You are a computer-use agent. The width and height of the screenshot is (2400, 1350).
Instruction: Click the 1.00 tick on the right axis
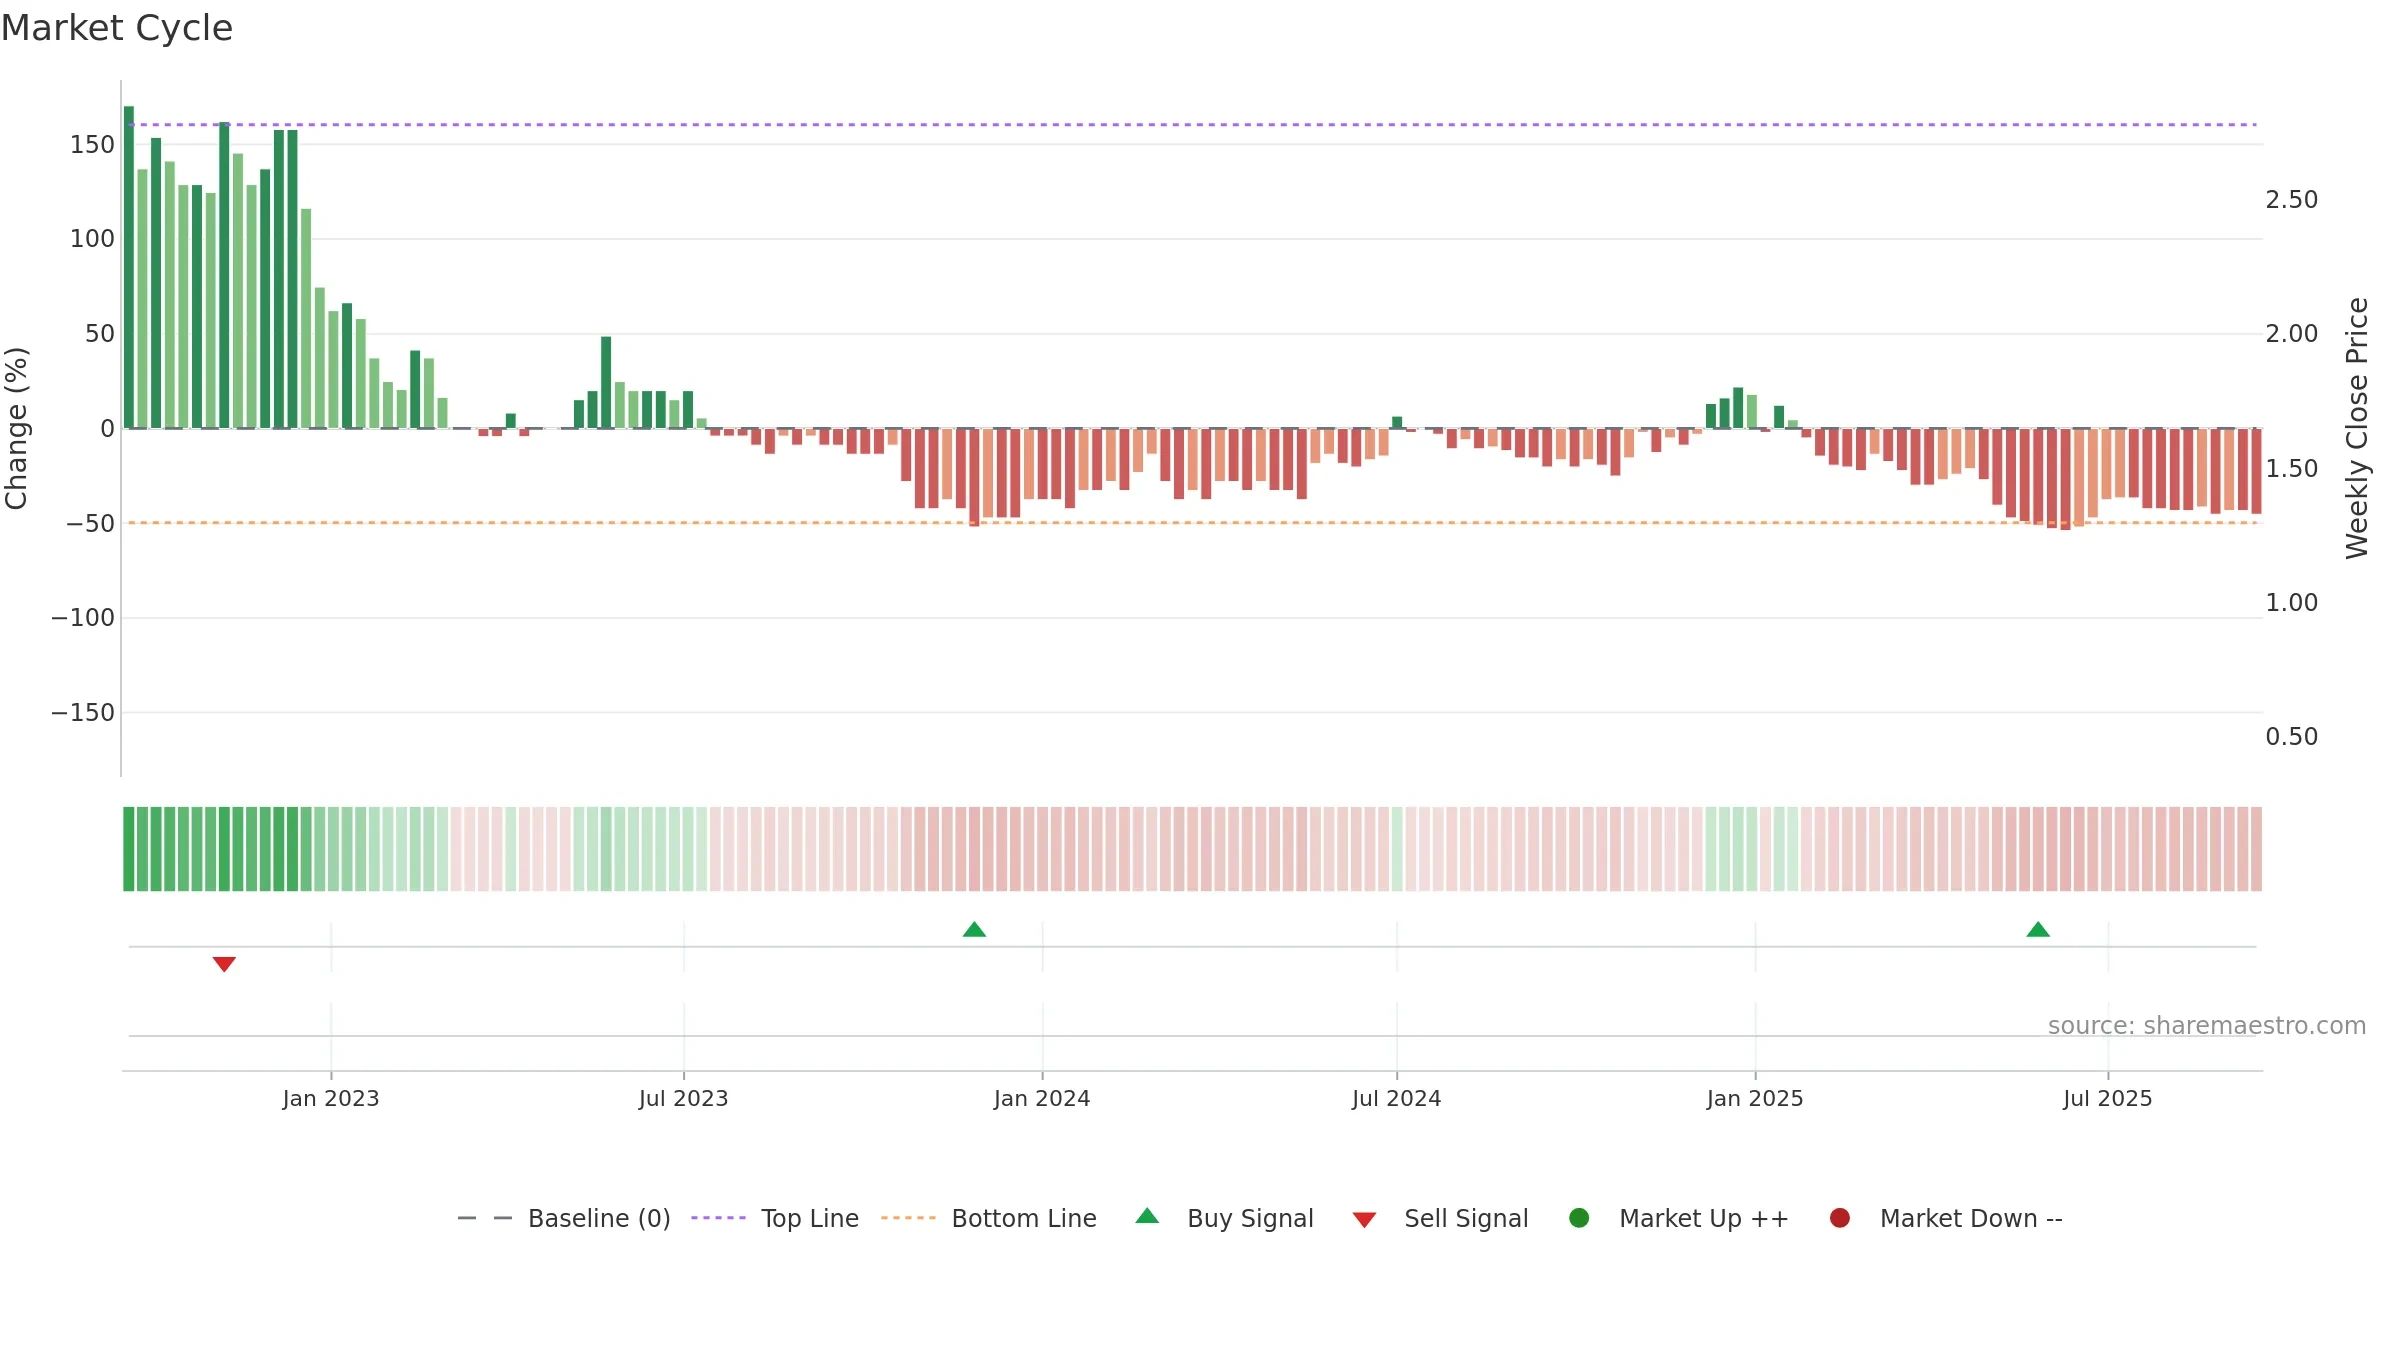click(x=2292, y=603)
